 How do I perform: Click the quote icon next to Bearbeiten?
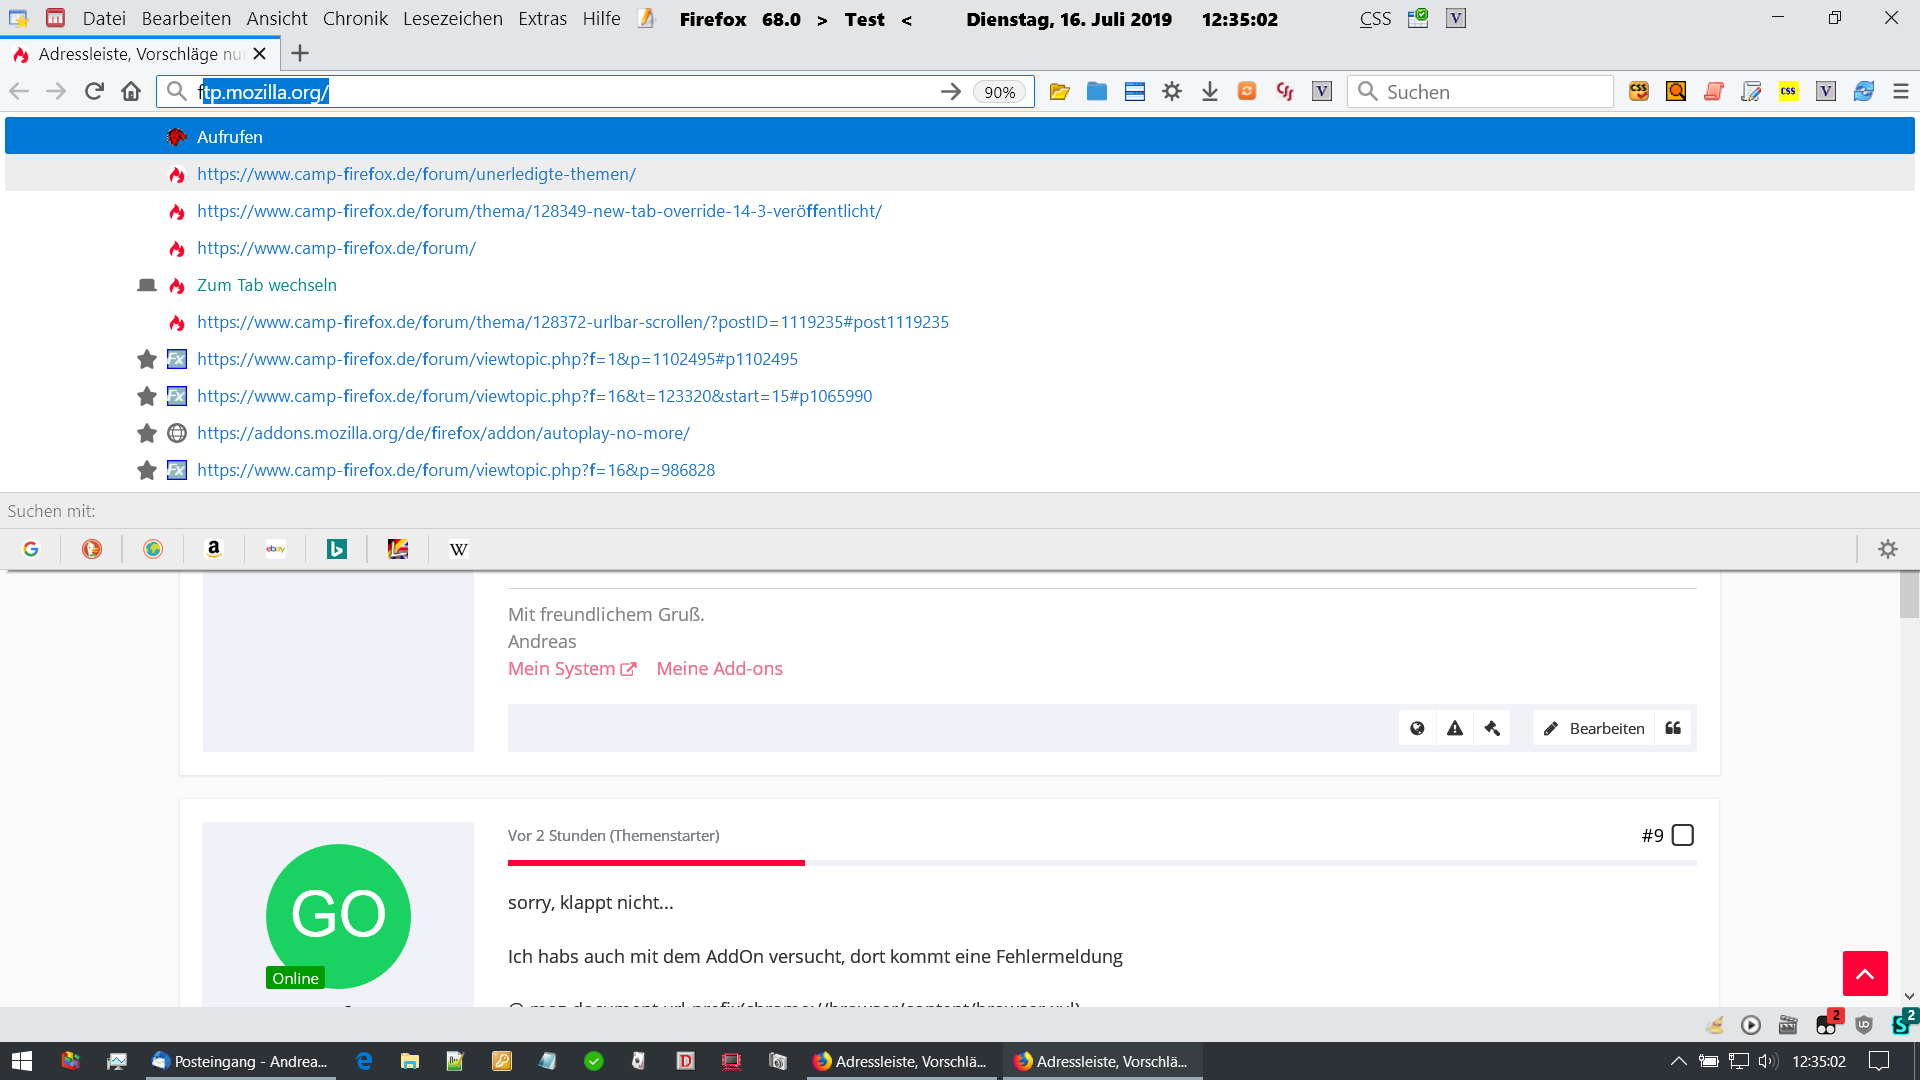1673,728
